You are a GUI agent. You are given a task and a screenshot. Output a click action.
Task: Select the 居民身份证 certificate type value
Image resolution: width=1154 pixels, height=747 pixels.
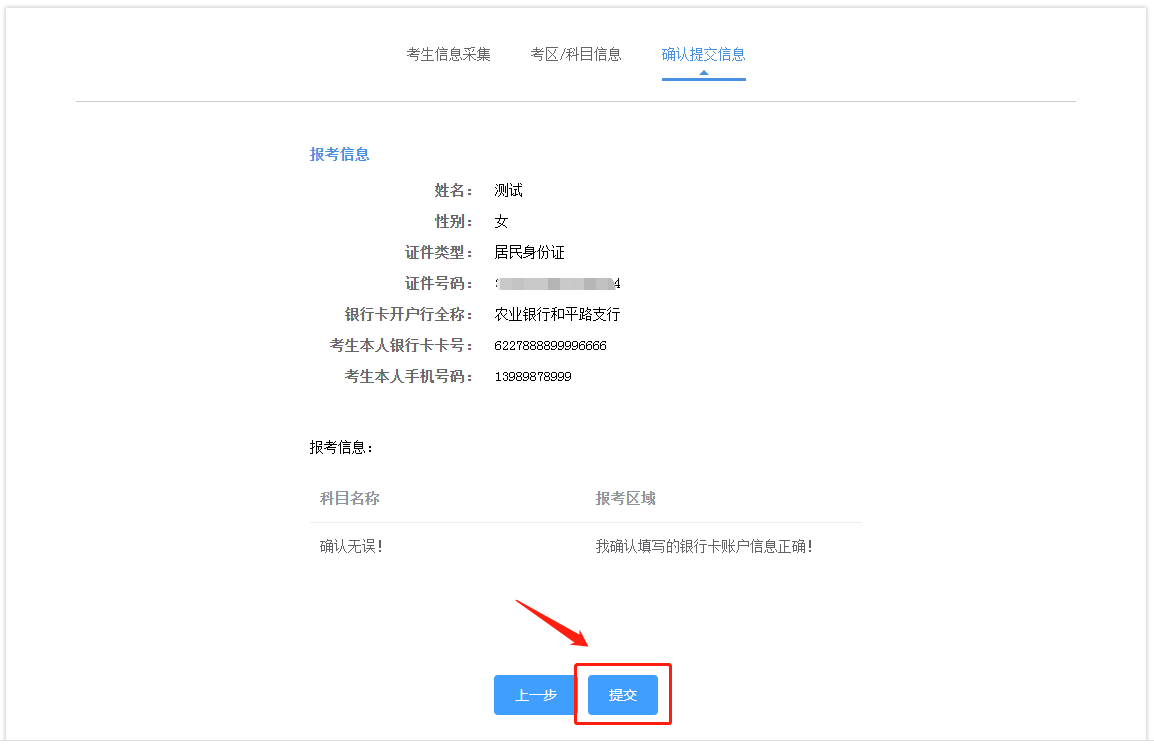tap(529, 252)
